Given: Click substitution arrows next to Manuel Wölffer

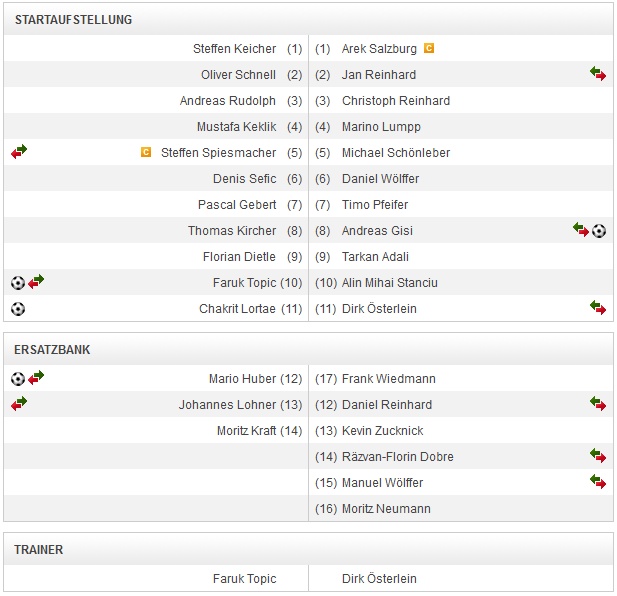Looking at the screenshot, I should pos(598,482).
